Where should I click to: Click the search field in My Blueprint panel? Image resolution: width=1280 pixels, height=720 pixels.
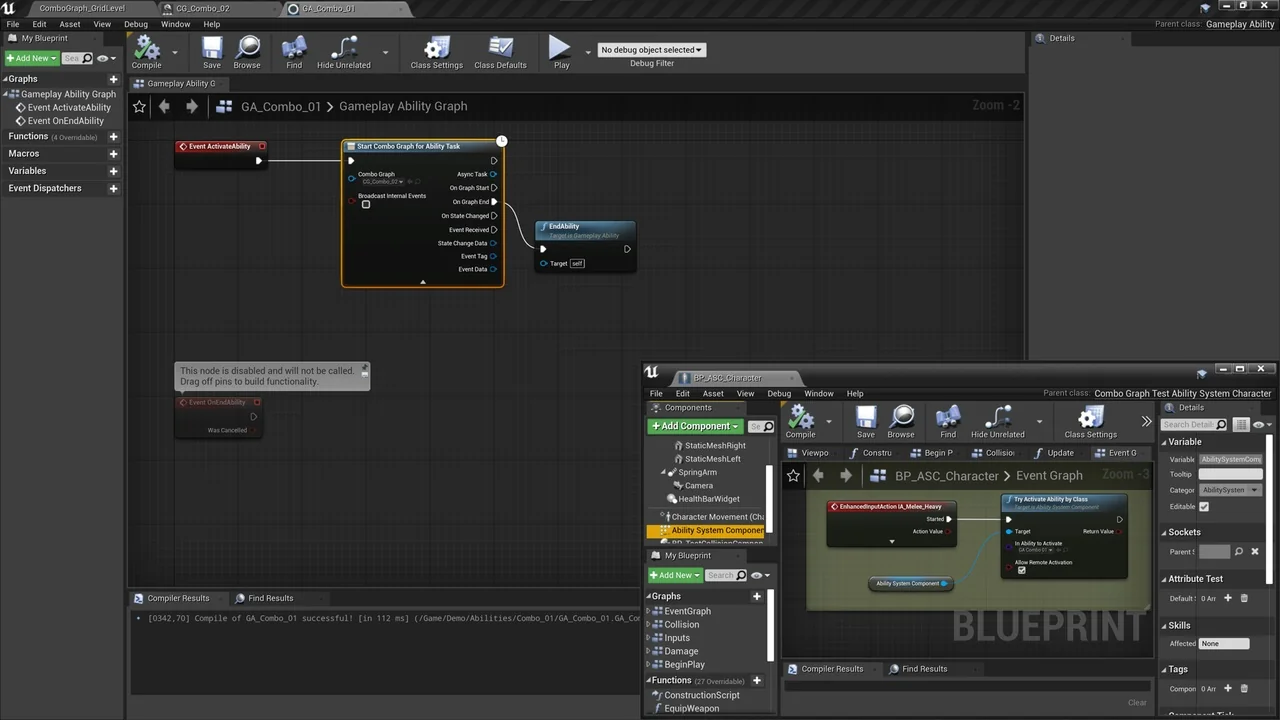[77, 57]
